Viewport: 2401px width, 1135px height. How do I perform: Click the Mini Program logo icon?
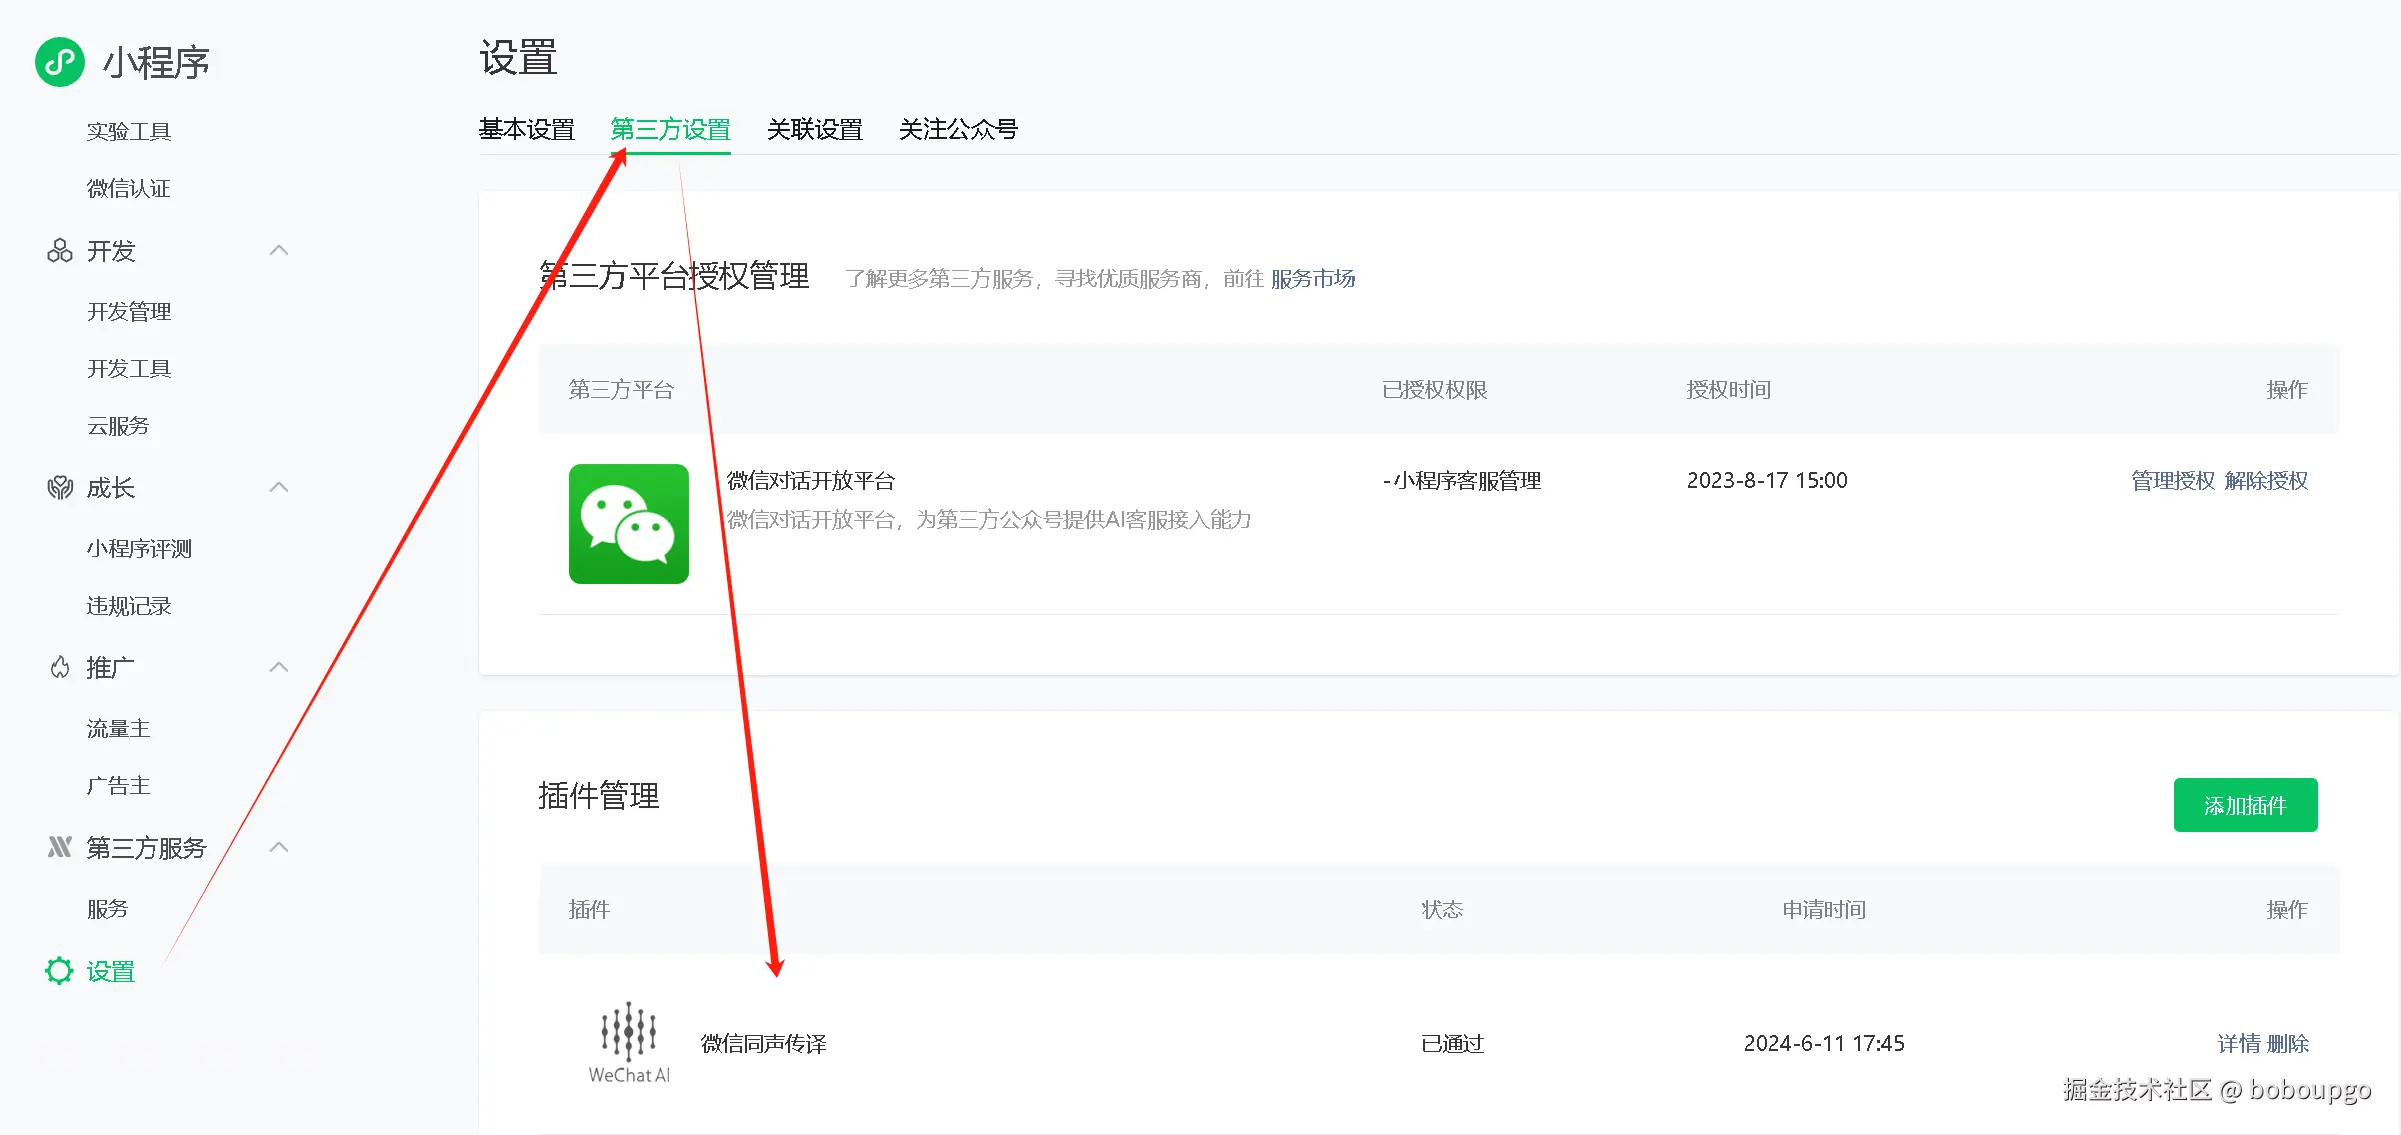tap(60, 62)
